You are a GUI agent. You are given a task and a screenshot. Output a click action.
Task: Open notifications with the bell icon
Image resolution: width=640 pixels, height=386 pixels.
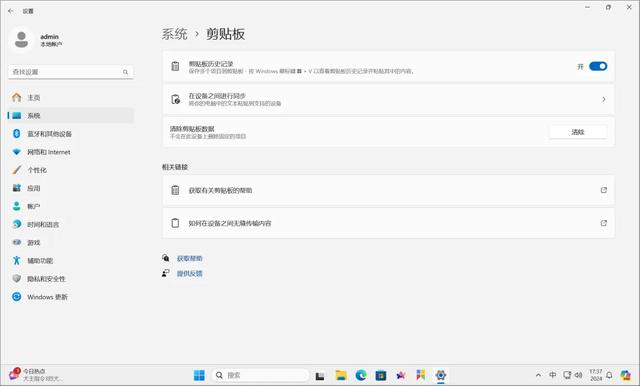coord(609,375)
